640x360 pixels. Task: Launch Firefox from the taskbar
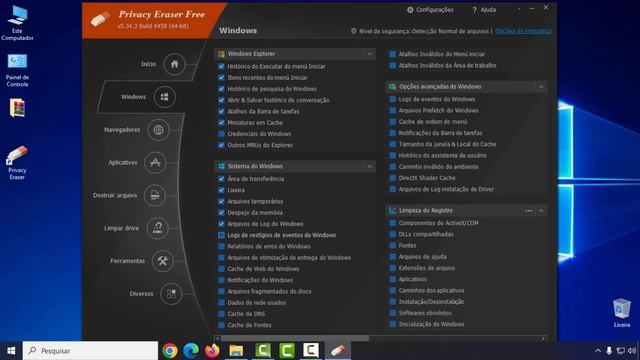[212, 351]
